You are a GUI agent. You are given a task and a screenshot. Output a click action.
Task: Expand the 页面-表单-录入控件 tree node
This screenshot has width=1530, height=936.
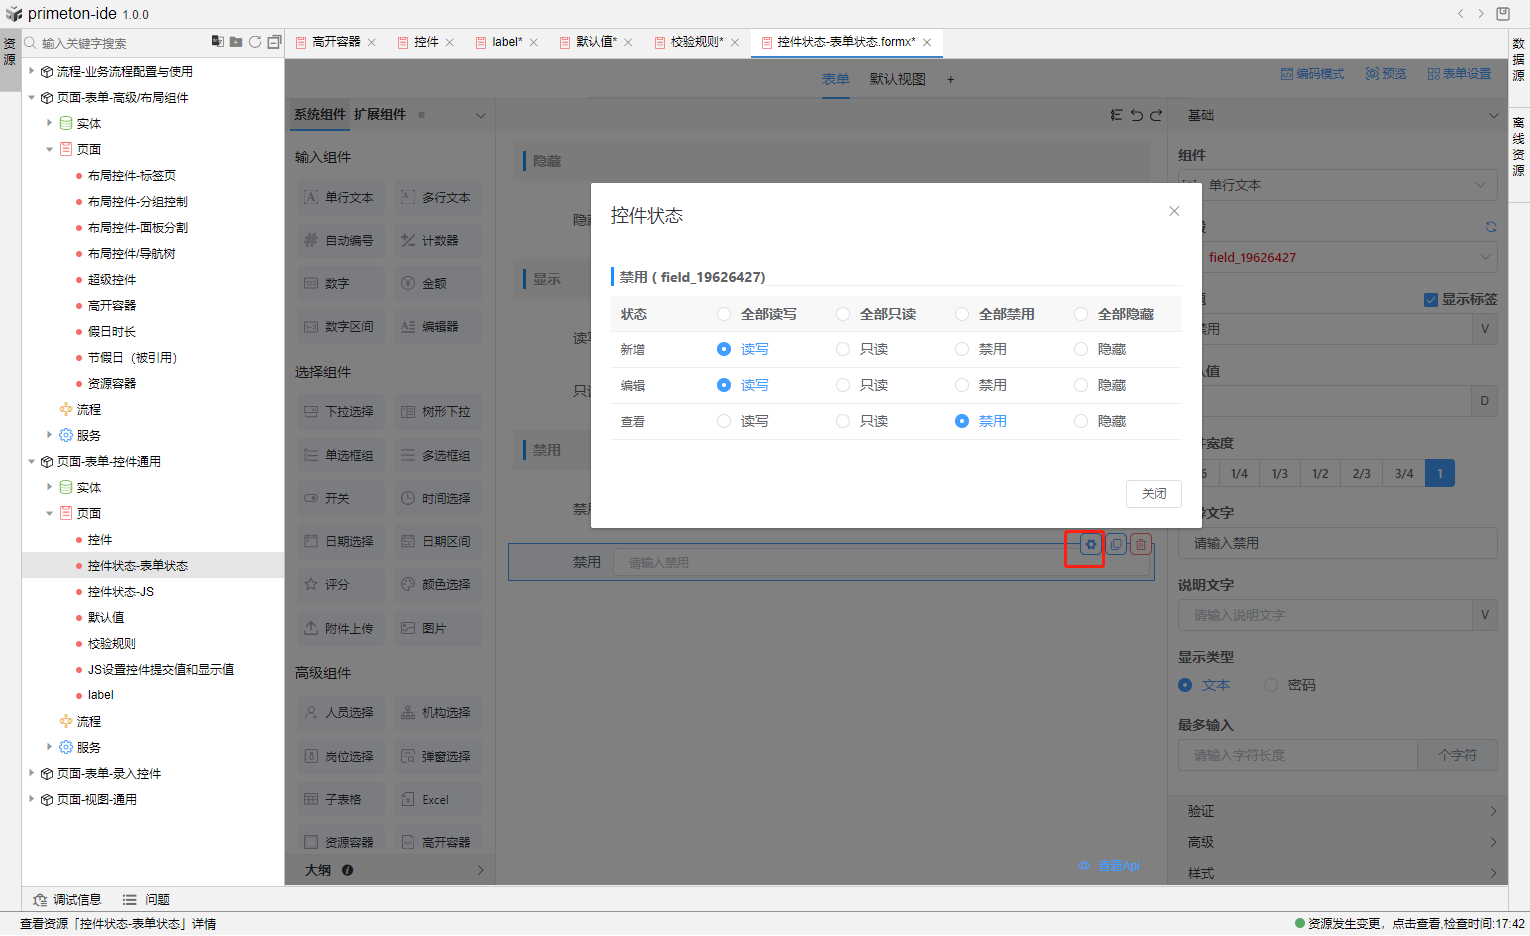pyautogui.click(x=32, y=773)
